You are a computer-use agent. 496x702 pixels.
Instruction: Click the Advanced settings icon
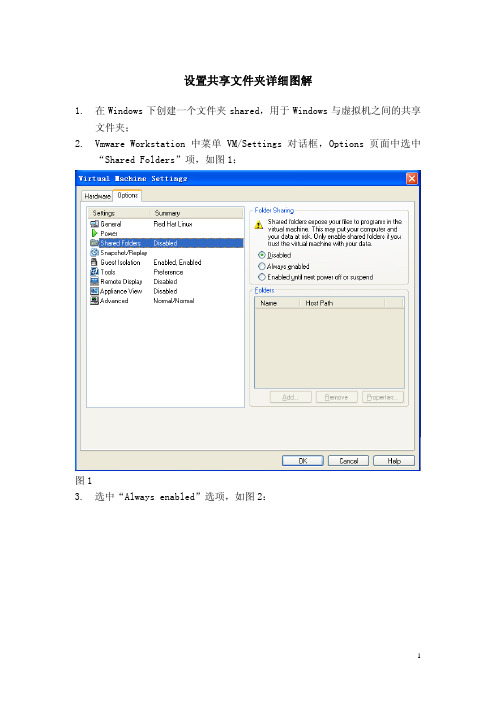point(94,300)
